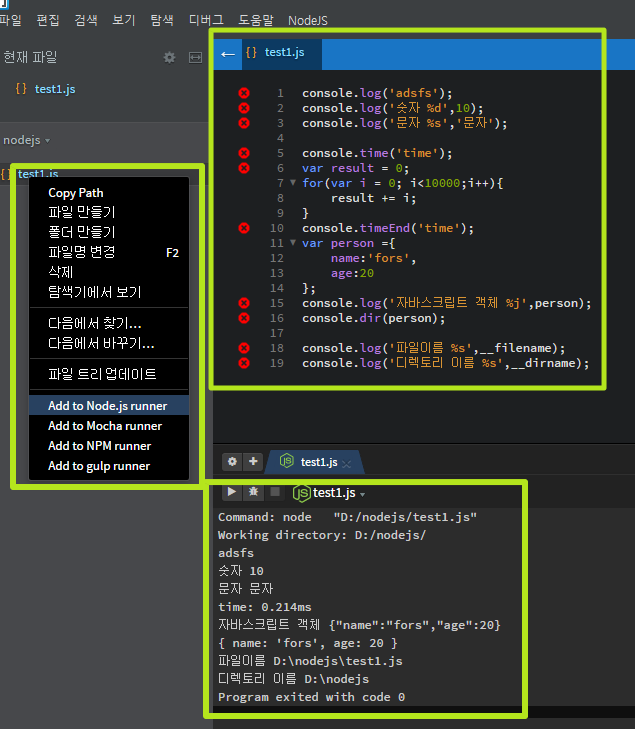Click the error marker on line 5

244,153
